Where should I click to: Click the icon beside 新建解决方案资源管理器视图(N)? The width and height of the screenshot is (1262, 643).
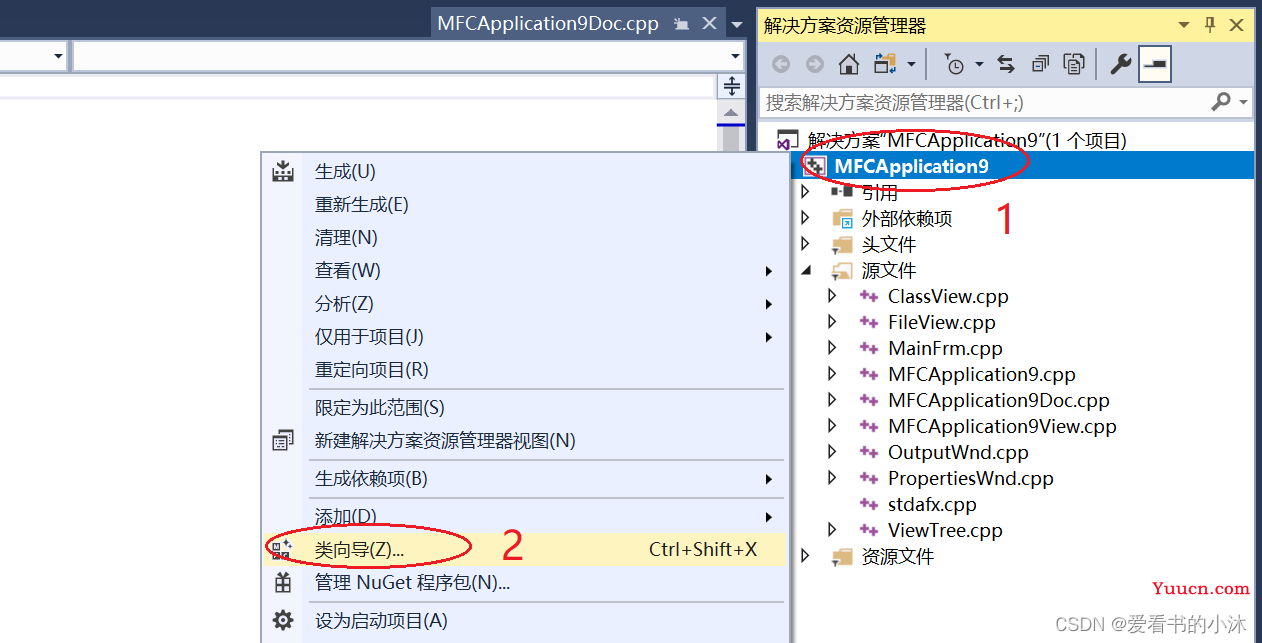pos(283,440)
